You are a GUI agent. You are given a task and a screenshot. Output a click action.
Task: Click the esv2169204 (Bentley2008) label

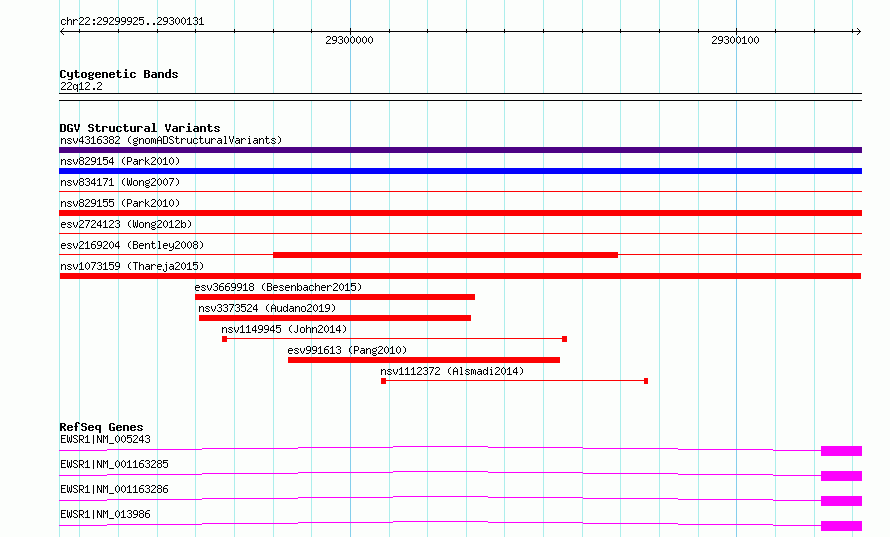[132, 245]
